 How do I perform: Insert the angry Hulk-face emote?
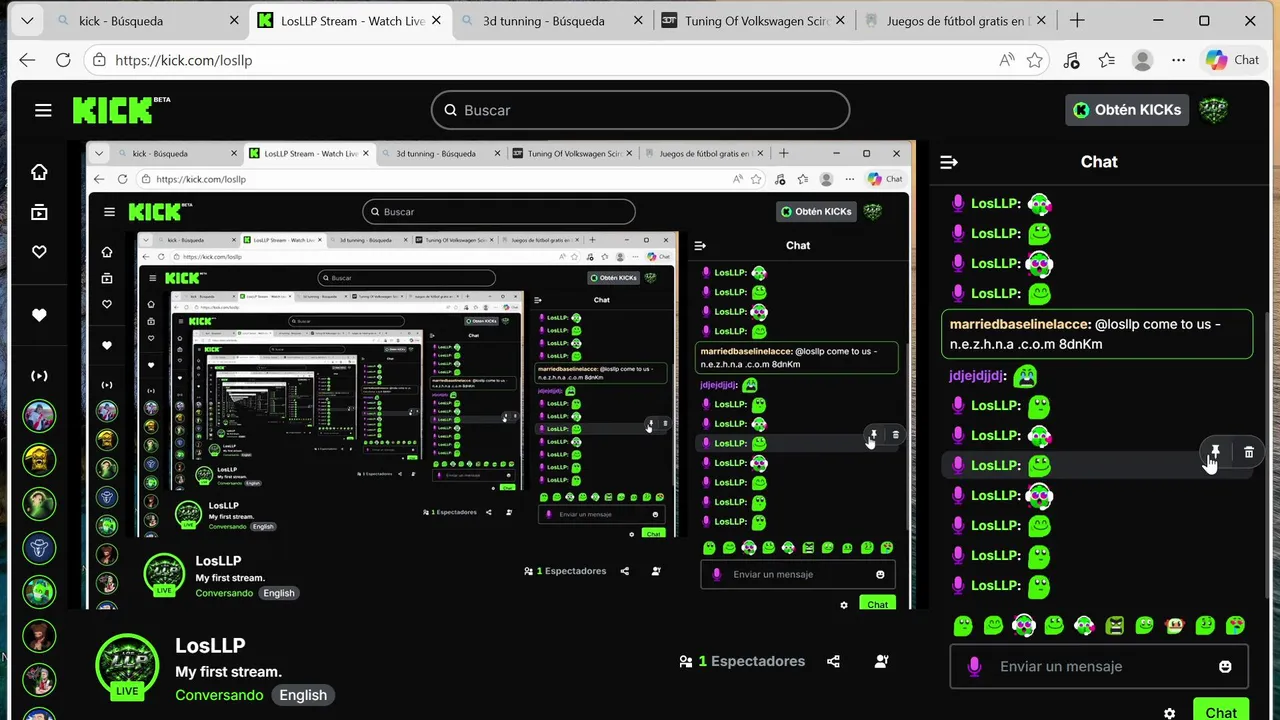[x=1114, y=626]
